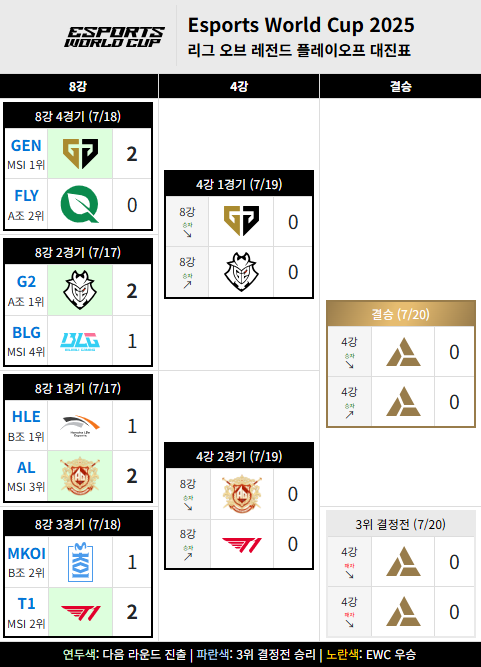Select the 결승 column header
This screenshot has width=481, height=667.
pos(401,86)
